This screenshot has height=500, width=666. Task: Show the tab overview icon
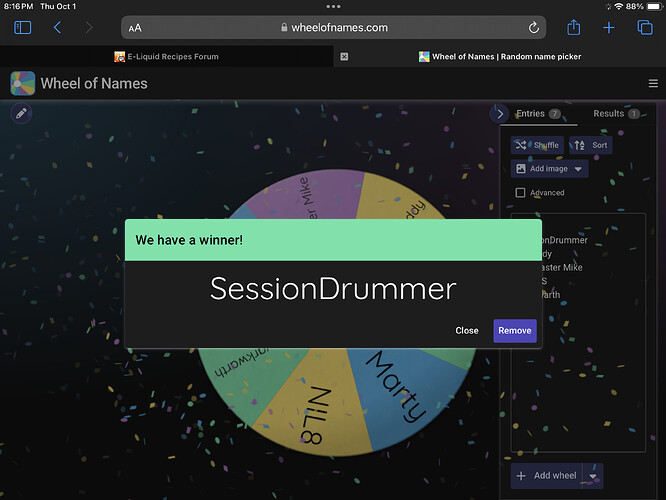[x=645, y=28]
